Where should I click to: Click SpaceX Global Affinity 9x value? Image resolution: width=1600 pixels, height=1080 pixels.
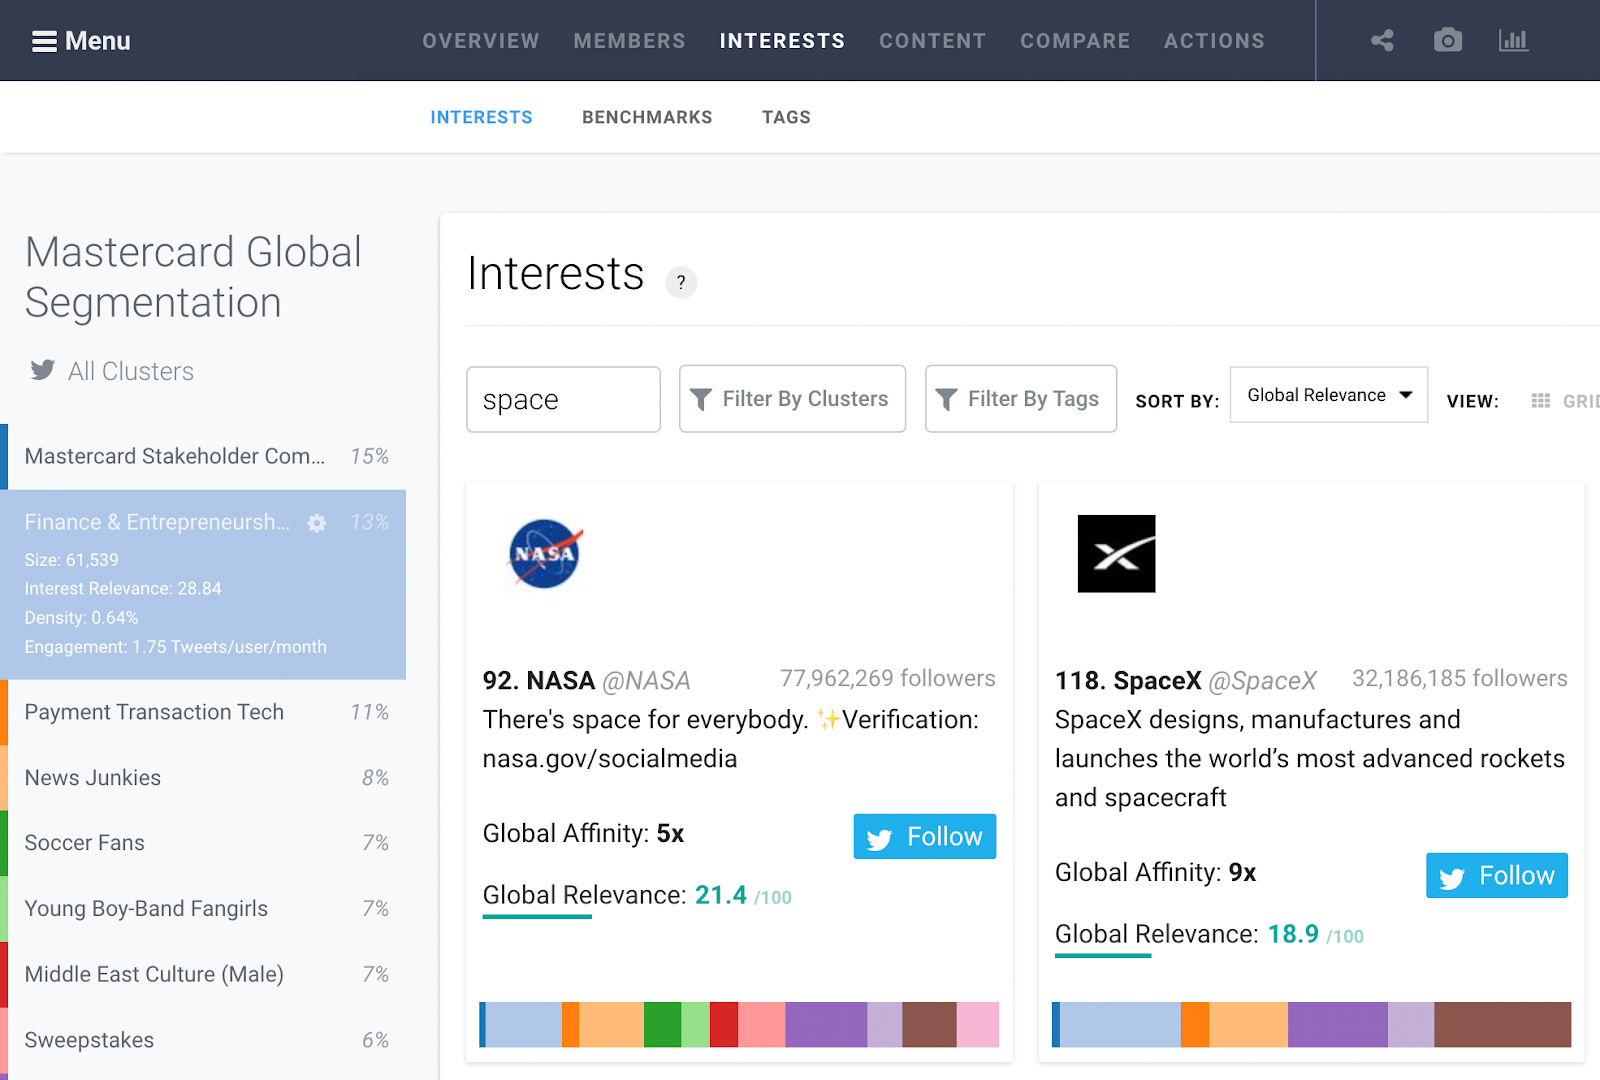[1242, 873]
